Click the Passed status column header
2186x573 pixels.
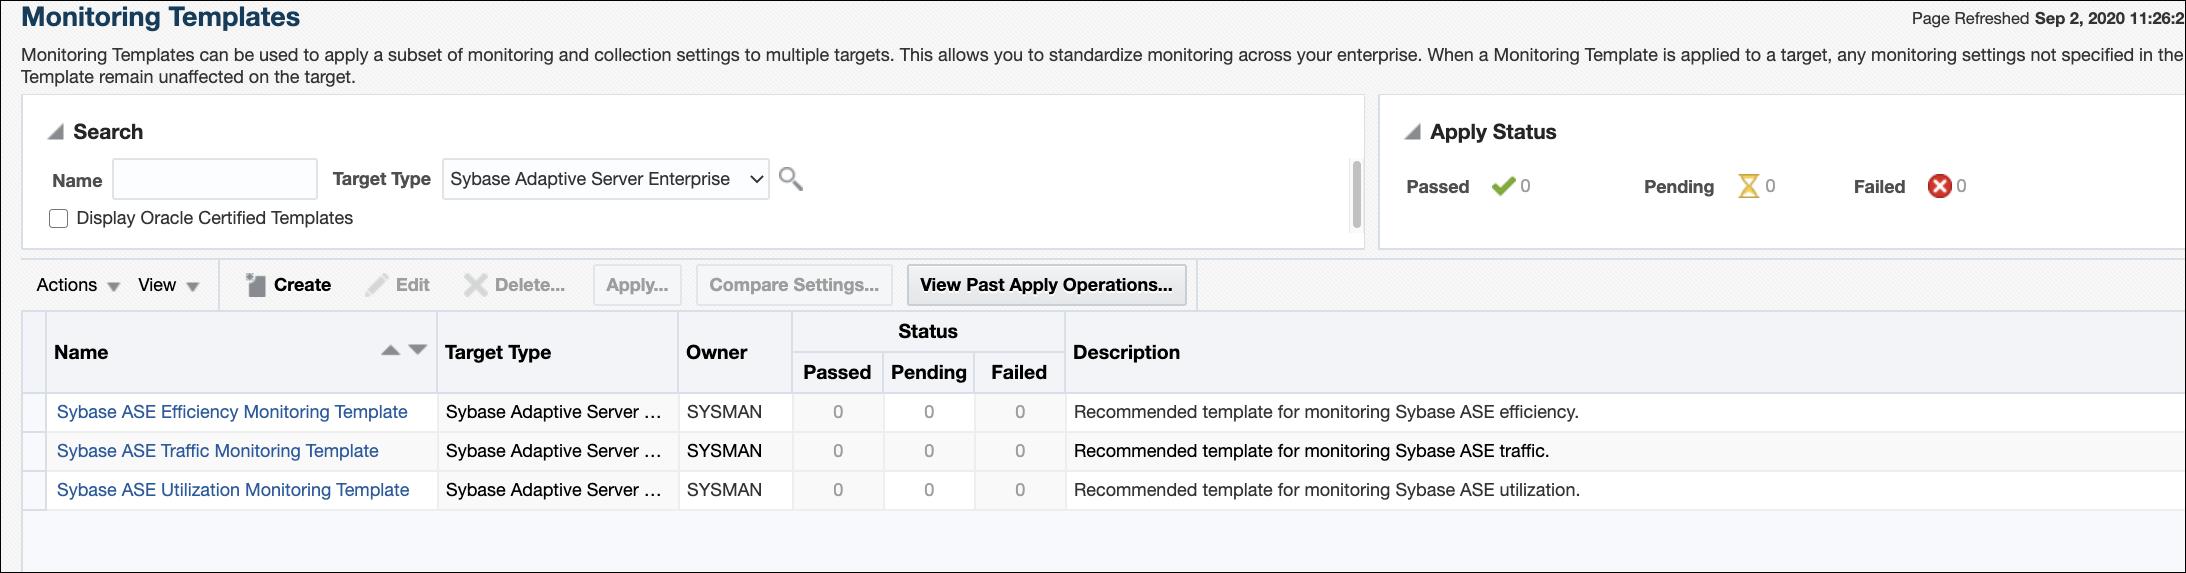(x=837, y=372)
